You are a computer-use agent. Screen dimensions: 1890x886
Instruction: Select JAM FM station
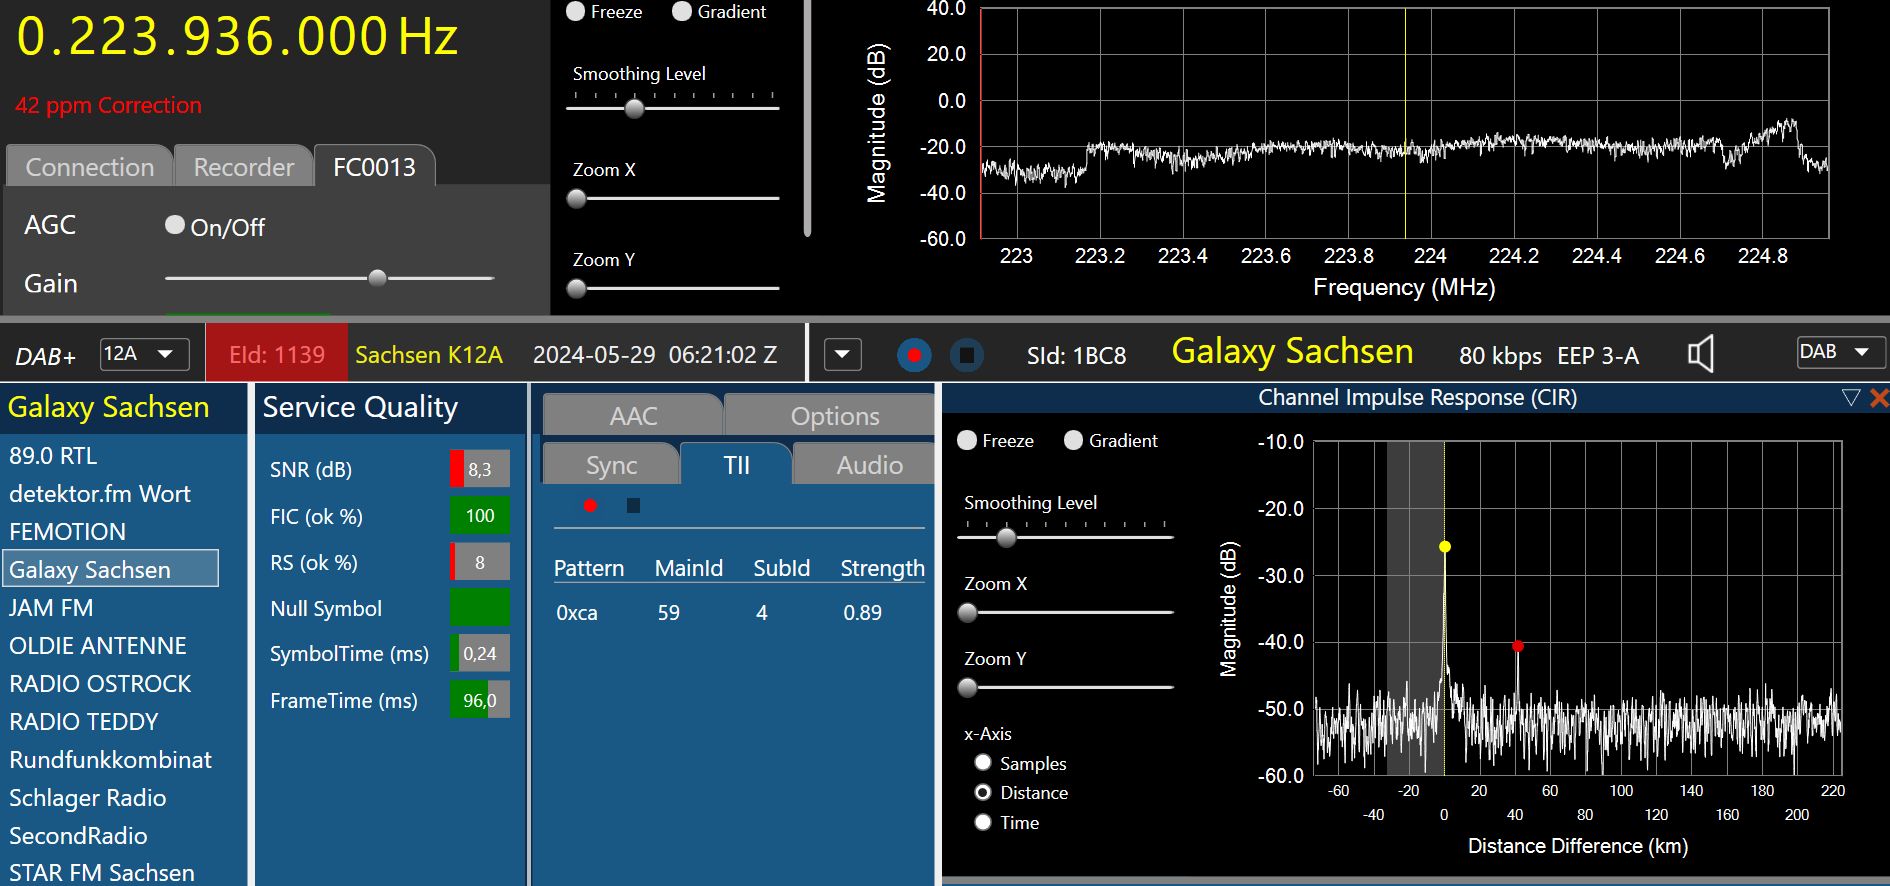(51, 608)
